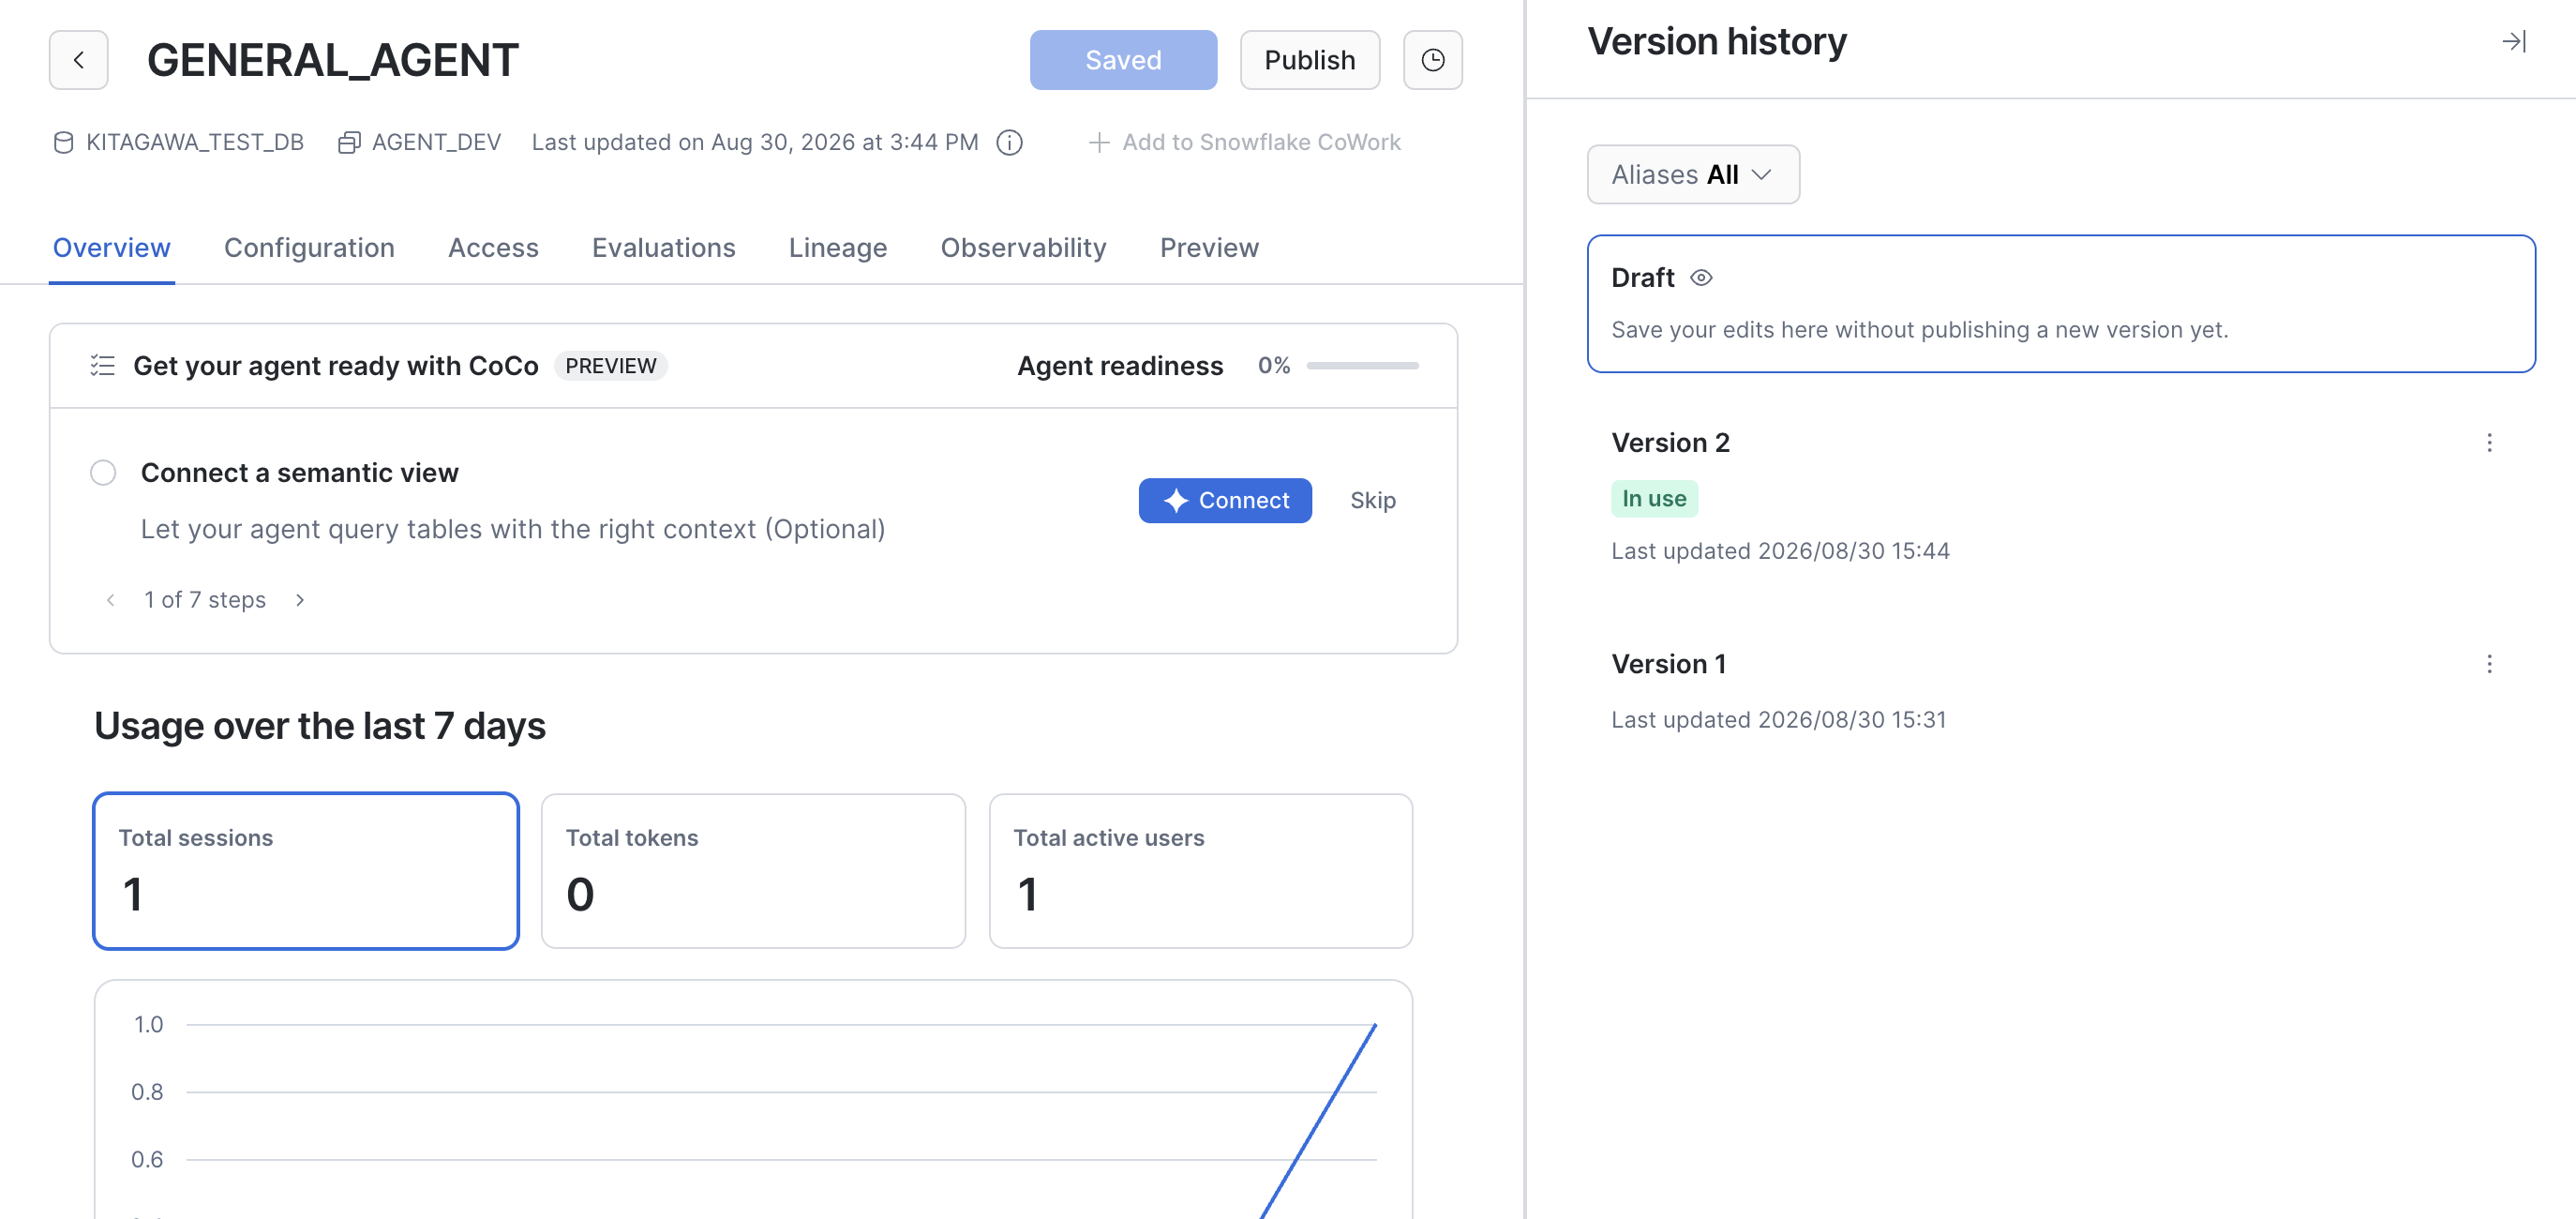Open the Preview tab
Viewport: 2576px width, 1219px height.
[1209, 248]
